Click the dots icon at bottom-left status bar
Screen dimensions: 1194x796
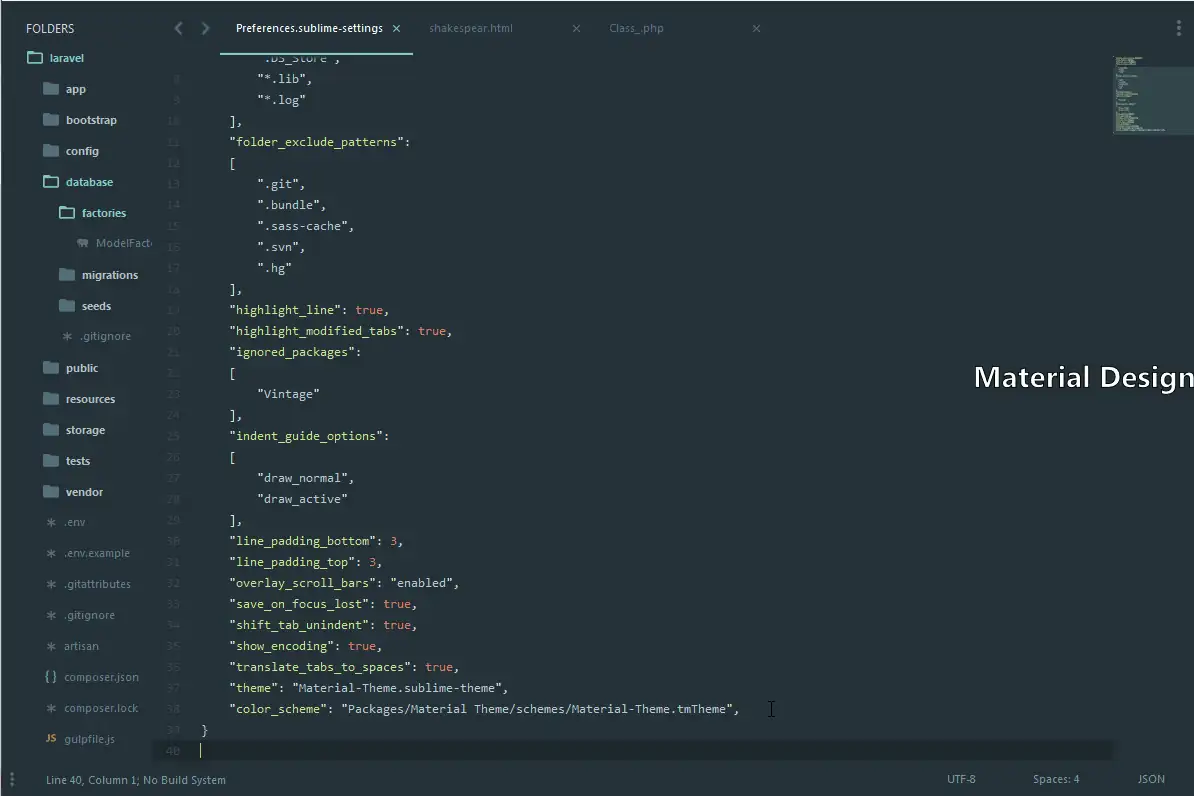coord(12,779)
